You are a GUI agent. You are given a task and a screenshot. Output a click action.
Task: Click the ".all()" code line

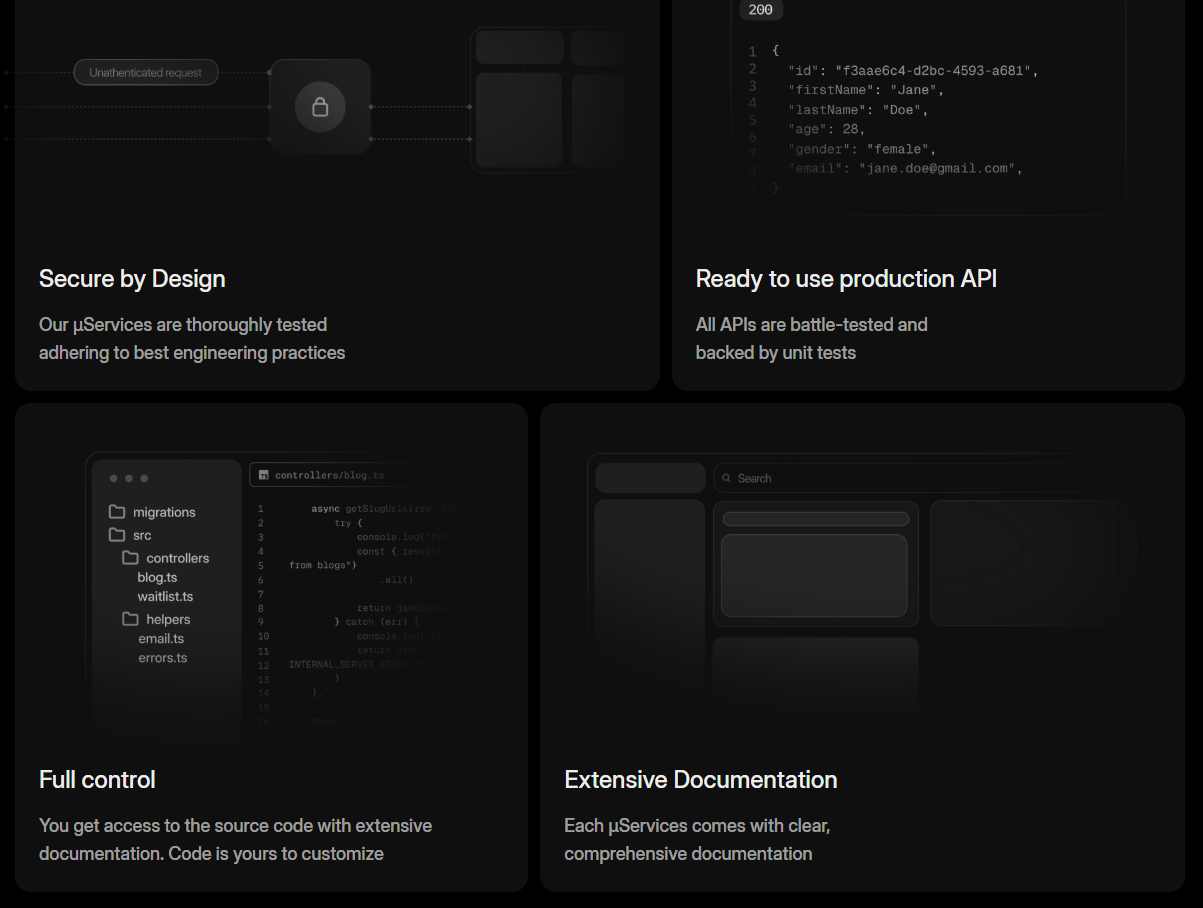(x=396, y=579)
